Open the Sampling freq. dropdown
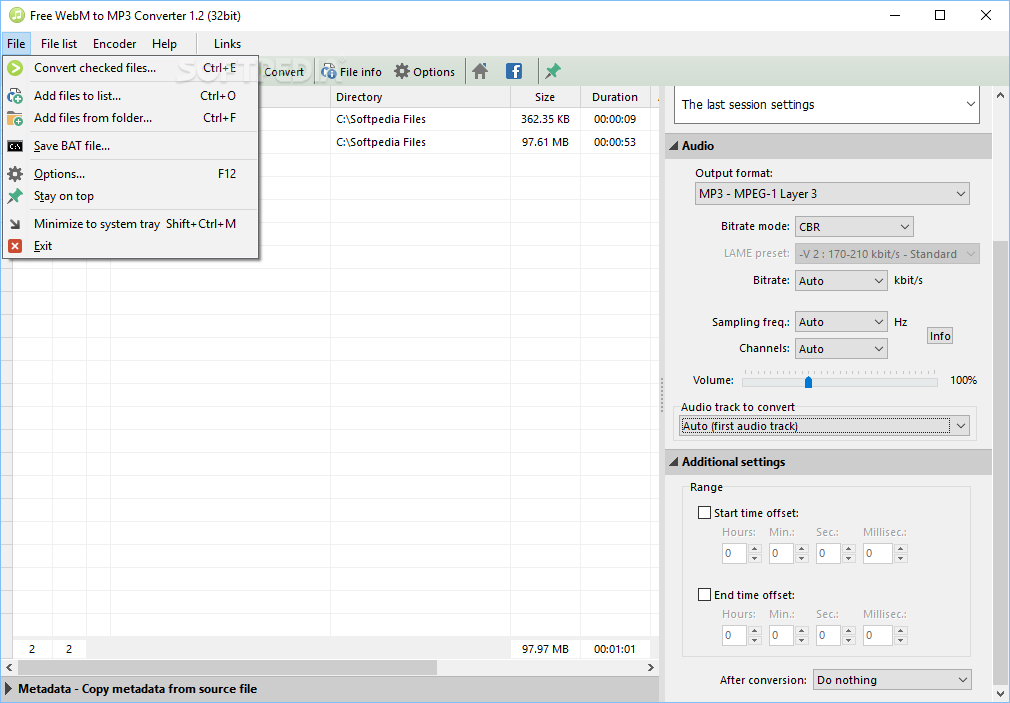The image size is (1010, 703). pyautogui.click(x=841, y=322)
